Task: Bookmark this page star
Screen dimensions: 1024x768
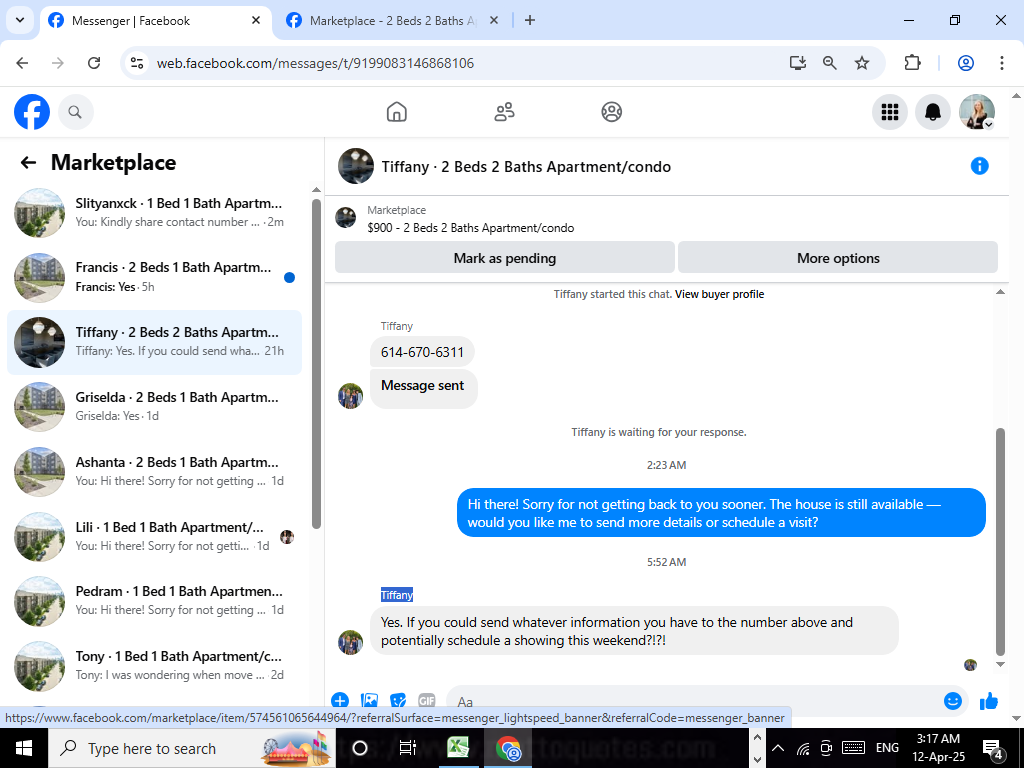Action: pyautogui.click(x=862, y=63)
